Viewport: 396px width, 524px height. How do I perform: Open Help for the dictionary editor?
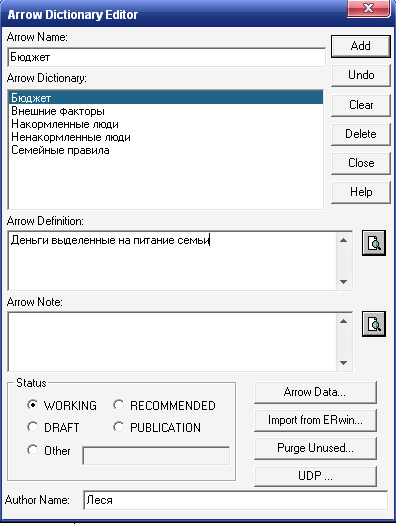(x=361, y=192)
